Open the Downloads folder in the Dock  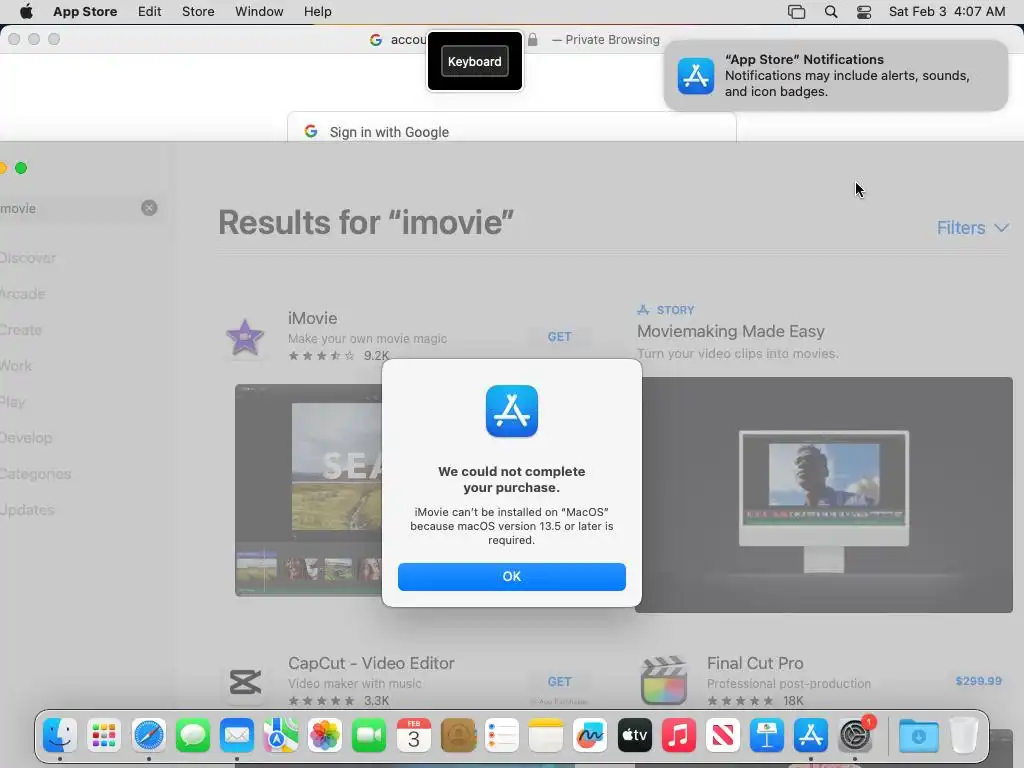tap(918, 736)
